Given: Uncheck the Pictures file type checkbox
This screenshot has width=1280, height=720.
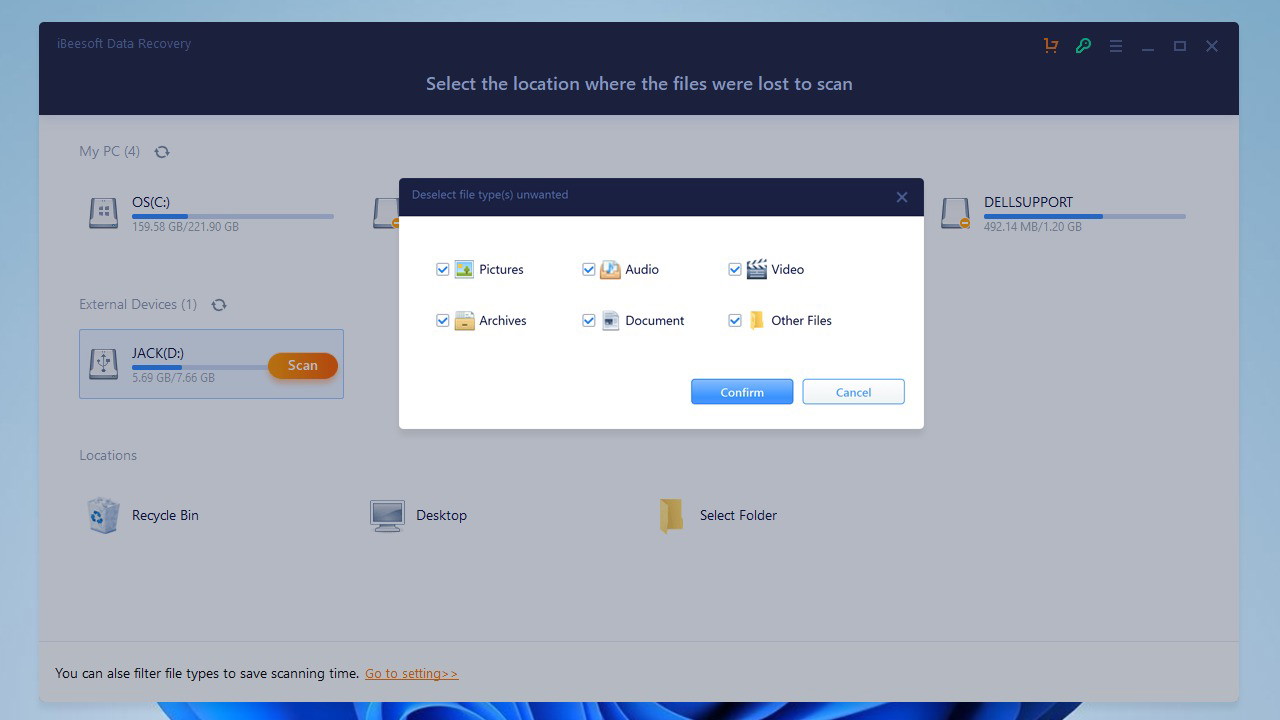Looking at the screenshot, I should coord(443,270).
